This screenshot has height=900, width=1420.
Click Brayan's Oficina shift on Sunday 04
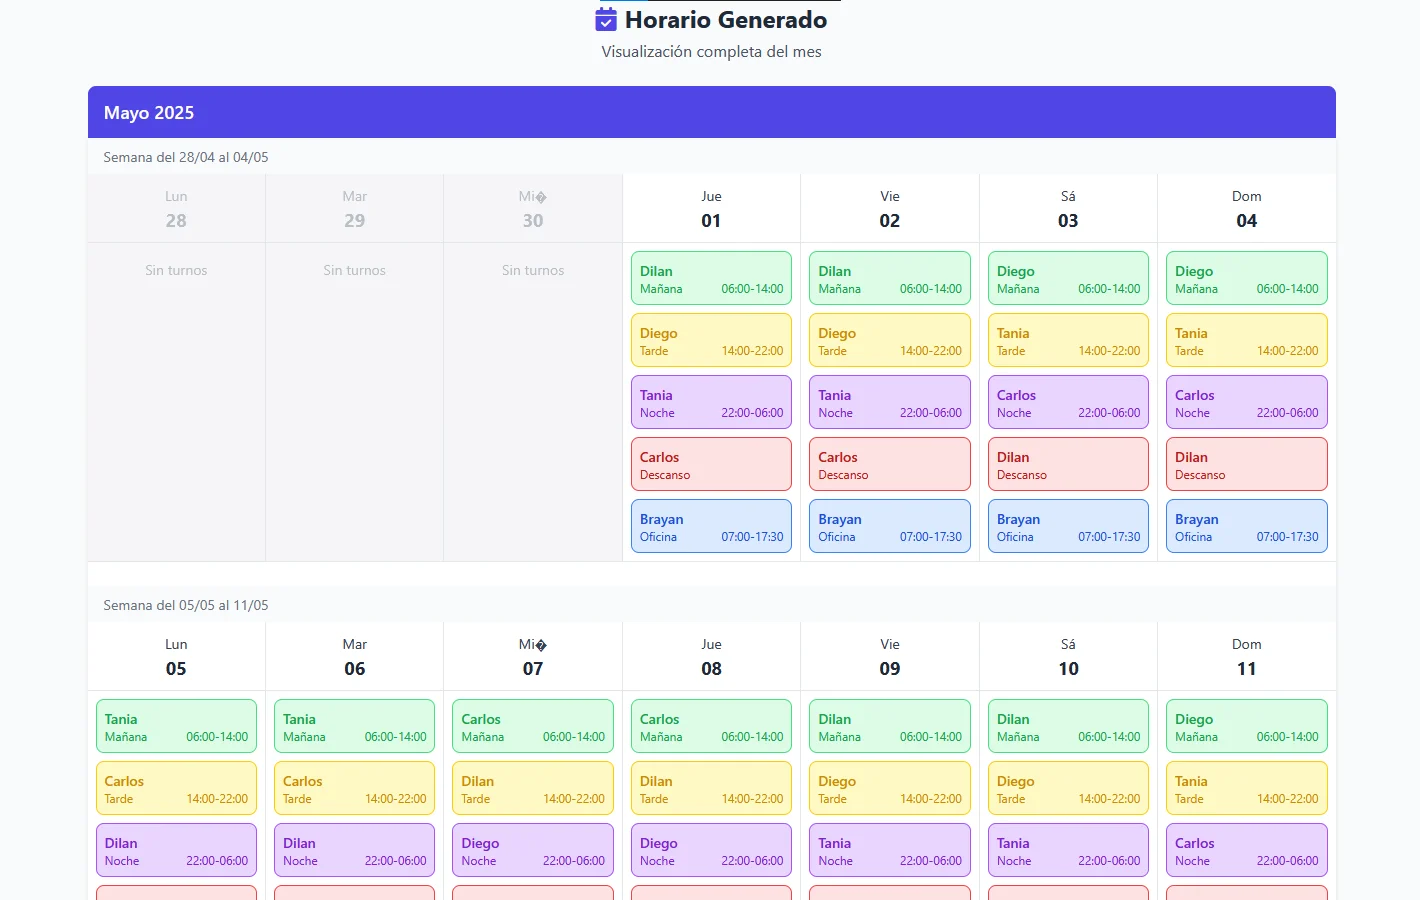[x=1246, y=526]
